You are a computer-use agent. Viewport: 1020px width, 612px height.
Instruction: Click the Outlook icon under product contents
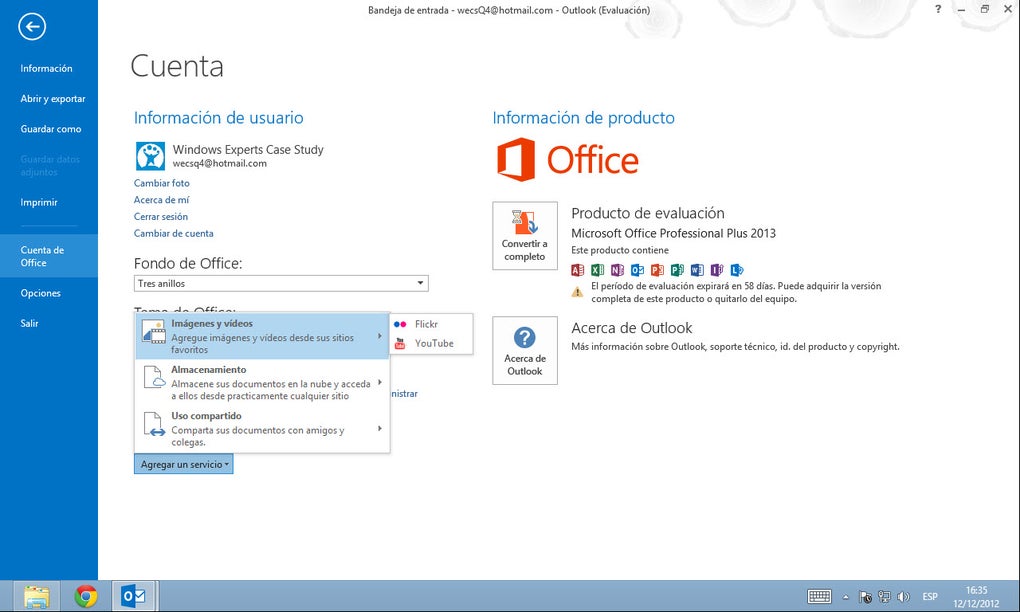(x=638, y=270)
